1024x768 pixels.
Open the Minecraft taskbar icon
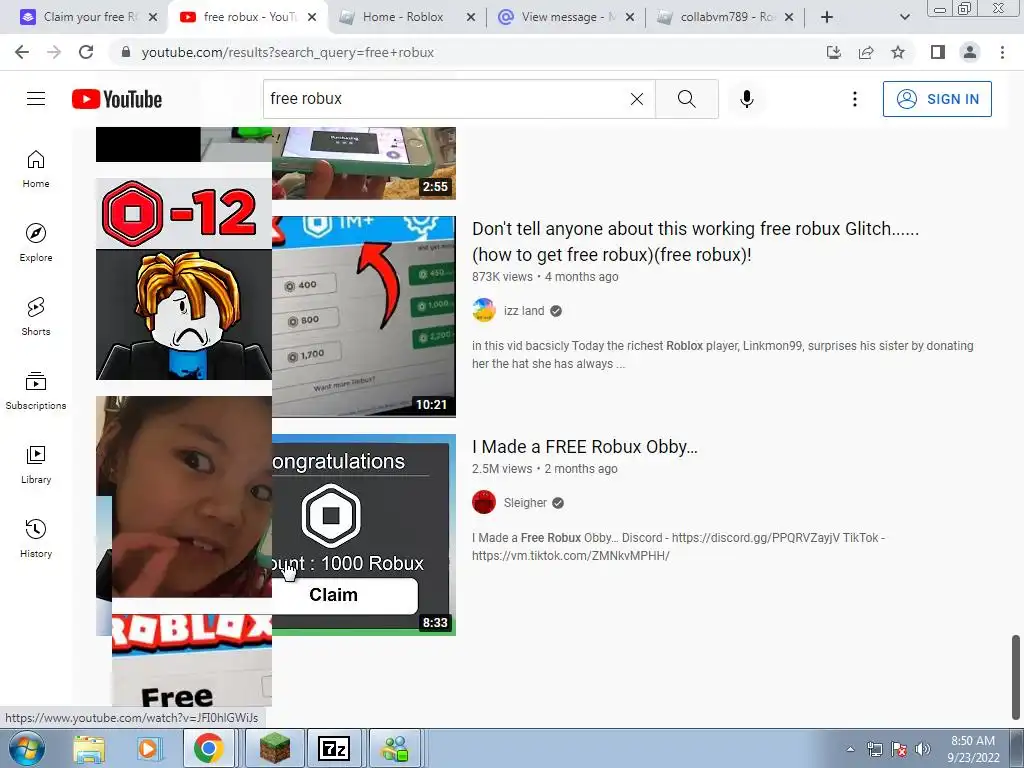click(275, 748)
